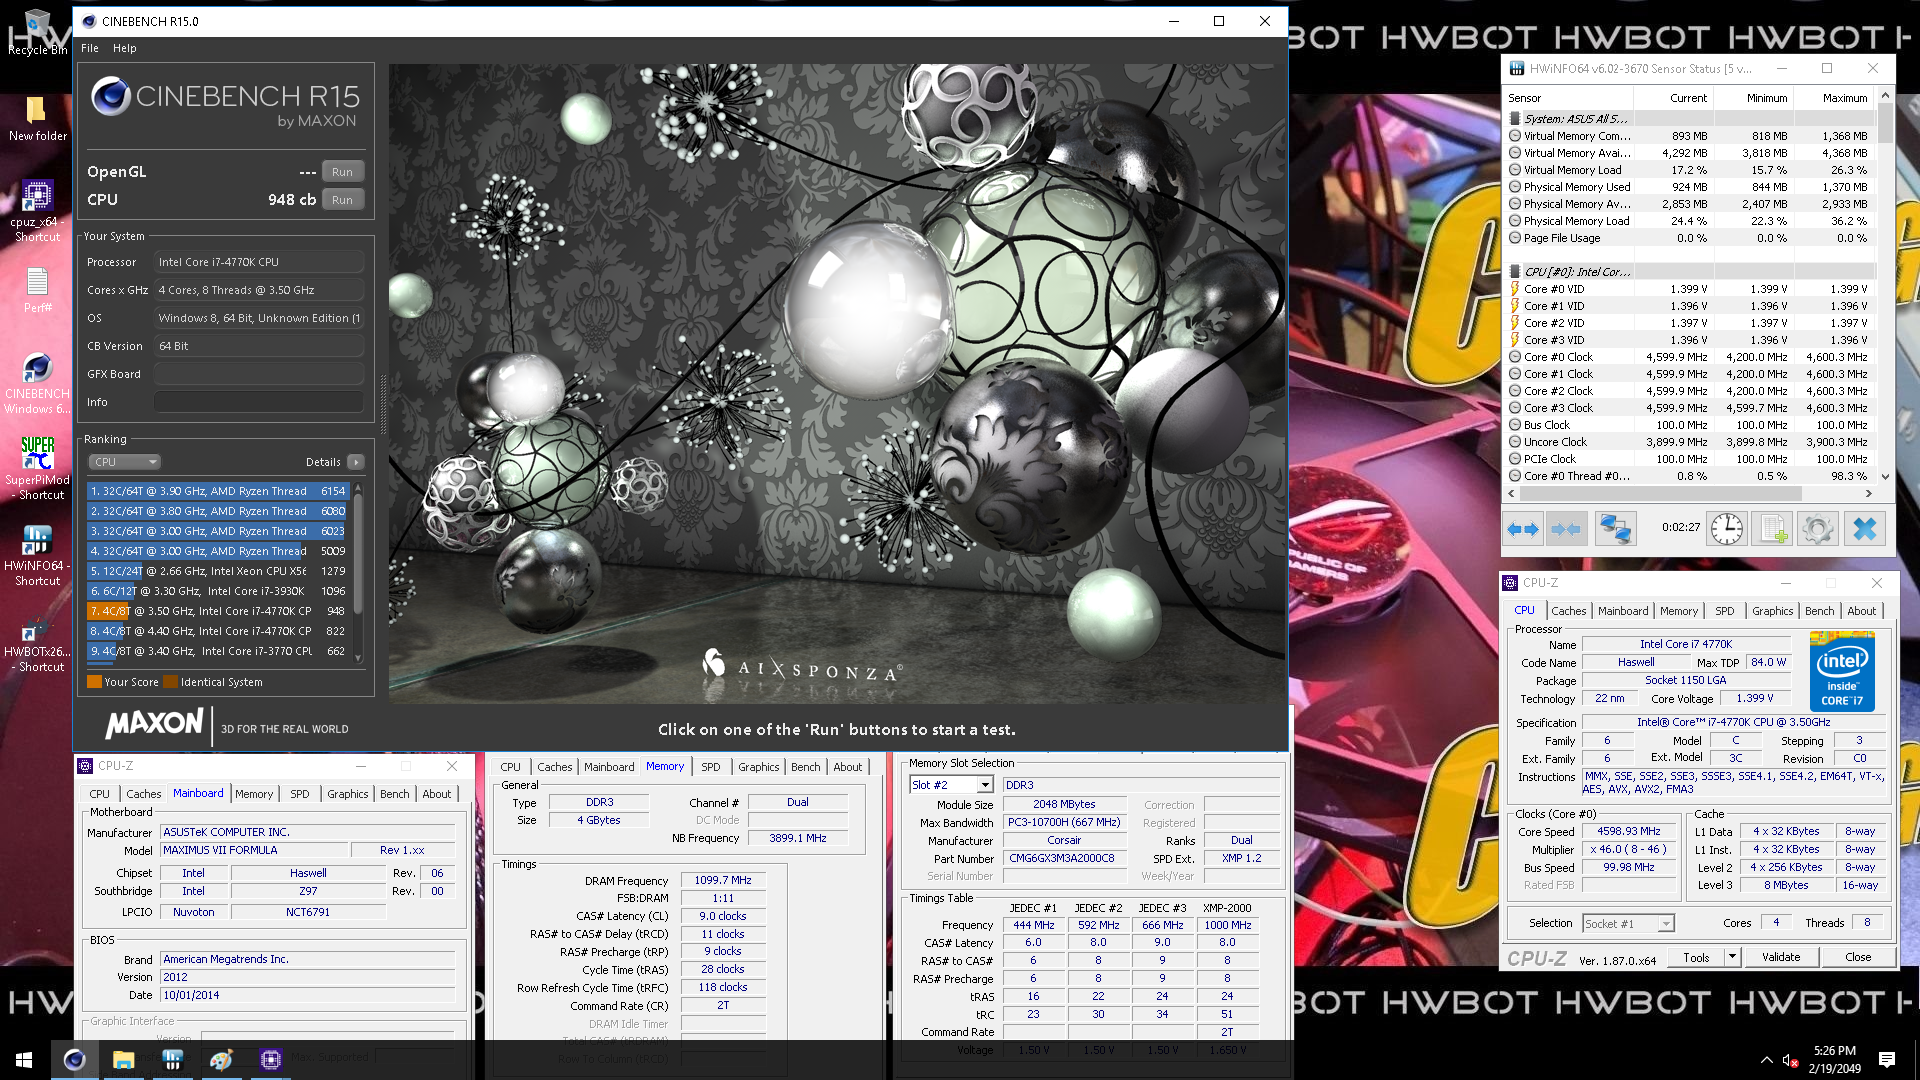The width and height of the screenshot is (1920, 1080).
Task: Select Uncore Clock row in HWiNFO
Action: (1690, 442)
